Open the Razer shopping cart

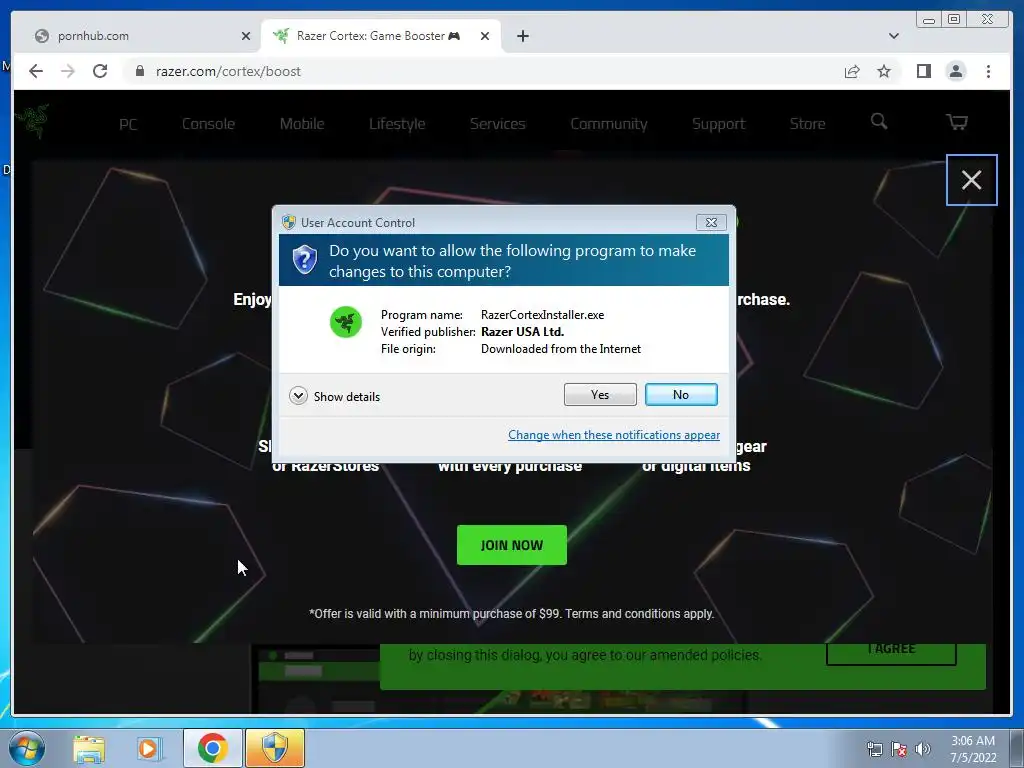point(957,121)
